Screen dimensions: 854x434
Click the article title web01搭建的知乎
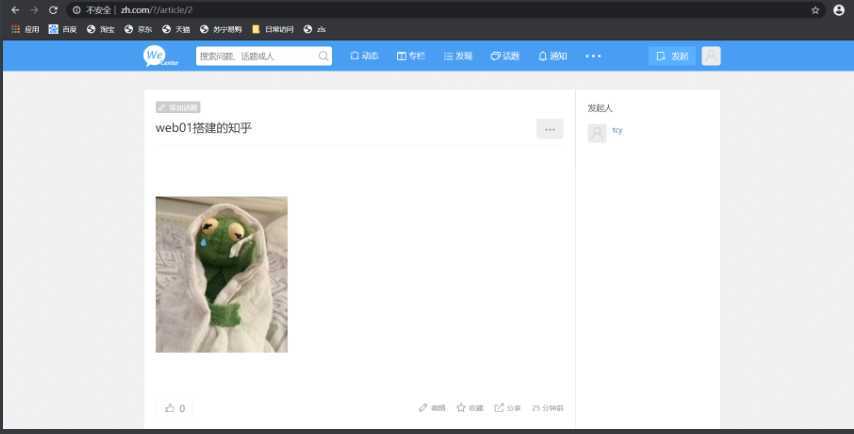pyautogui.click(x=203, y=128)
